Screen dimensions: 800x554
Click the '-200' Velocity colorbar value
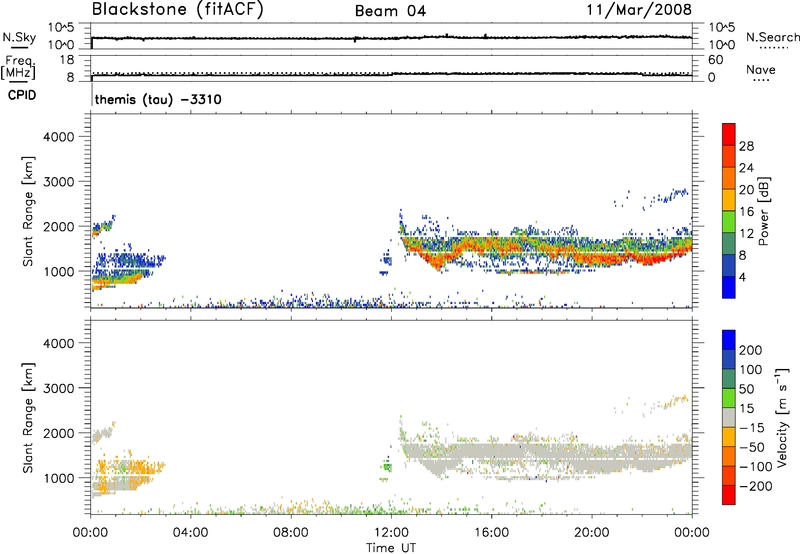[x=756, y=486]
